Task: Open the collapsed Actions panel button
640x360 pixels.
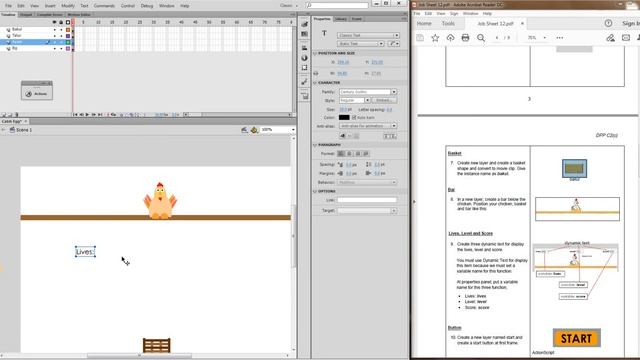Action: coord(37,94)
